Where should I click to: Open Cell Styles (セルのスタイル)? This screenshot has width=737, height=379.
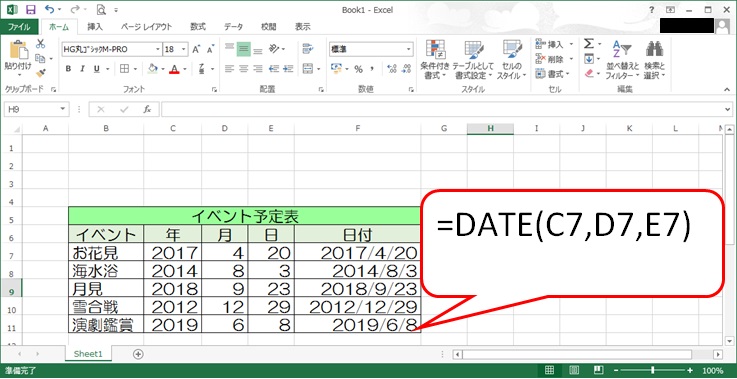coord(511,60)
